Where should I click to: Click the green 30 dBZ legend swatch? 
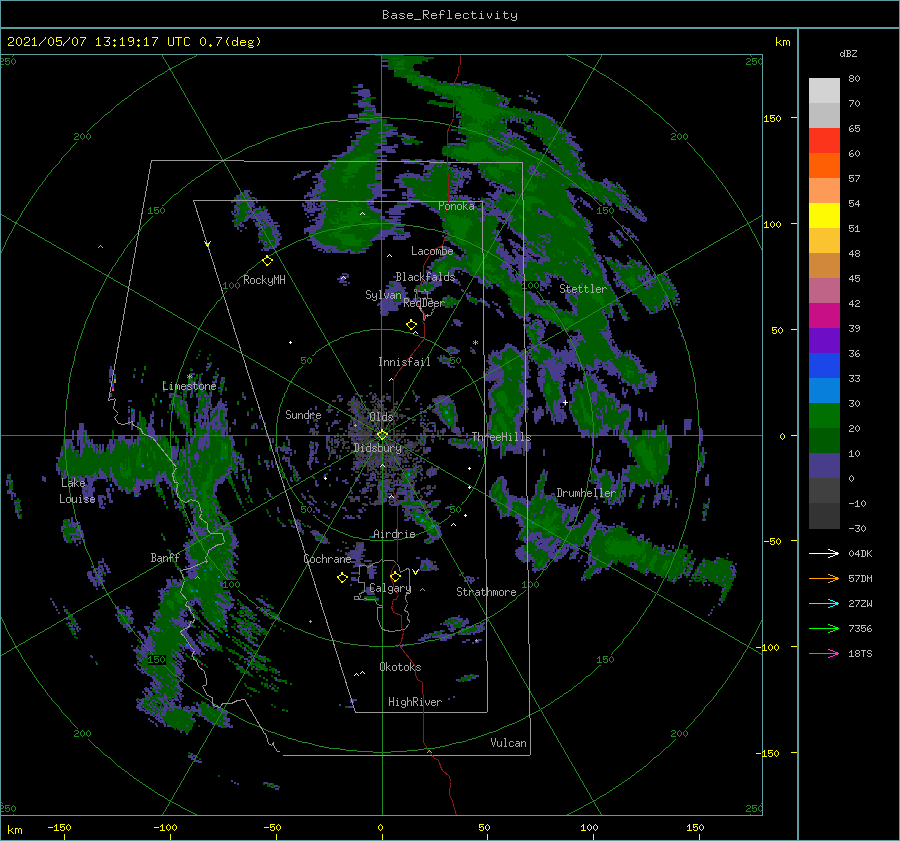[824, 415]
